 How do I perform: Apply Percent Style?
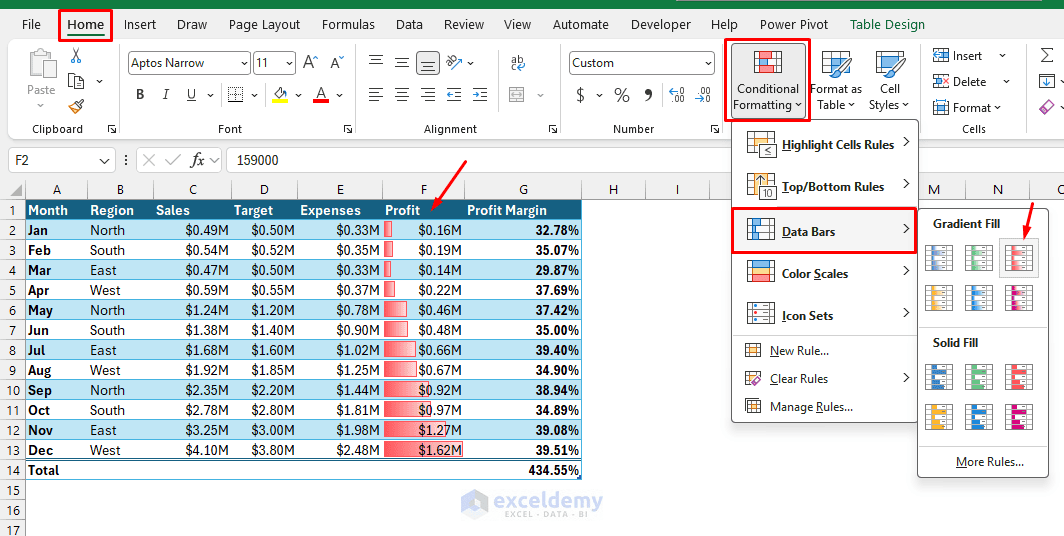coord(622,94)
